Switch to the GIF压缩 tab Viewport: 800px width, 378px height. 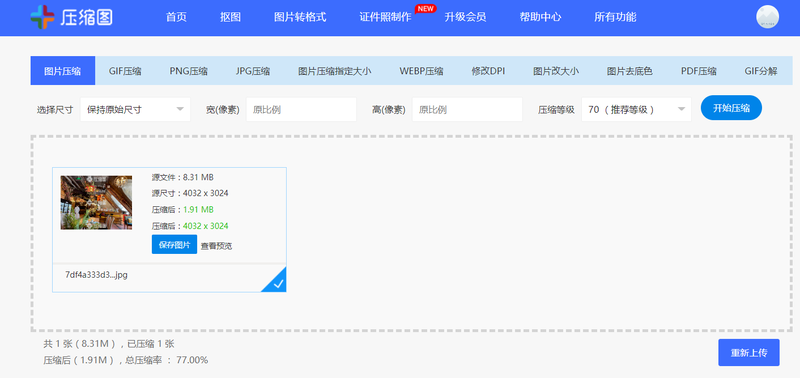125,71
